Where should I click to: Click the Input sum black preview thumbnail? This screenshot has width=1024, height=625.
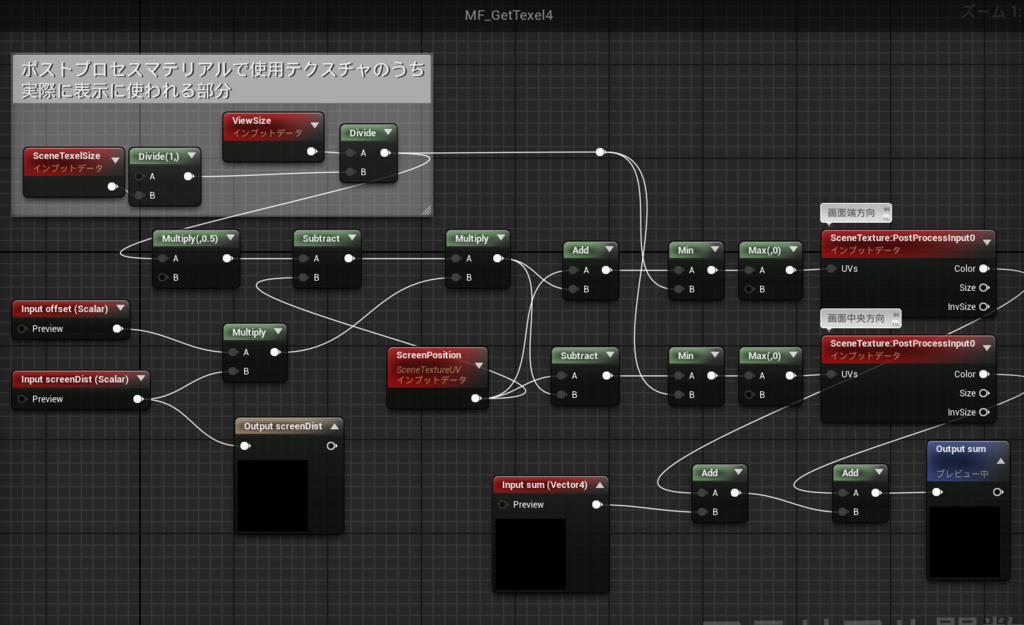point(530,554)
